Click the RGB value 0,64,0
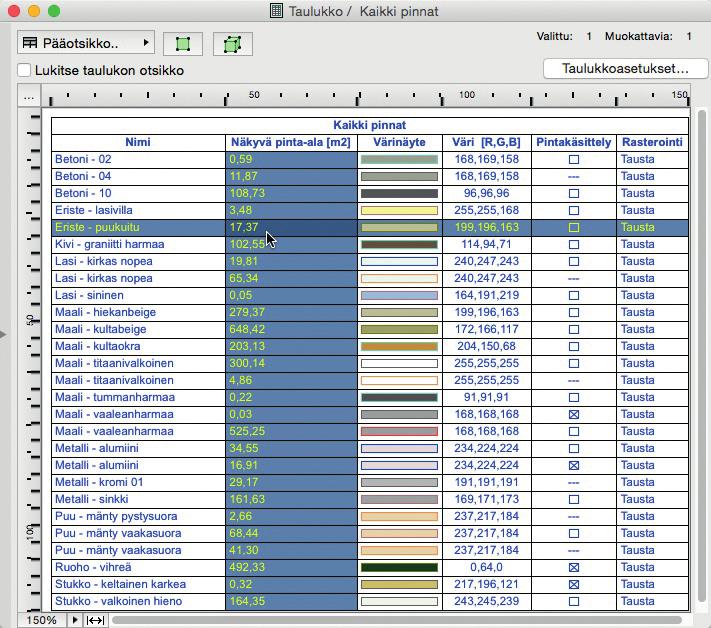Viewport: 711px width, 628px height. 486,568
